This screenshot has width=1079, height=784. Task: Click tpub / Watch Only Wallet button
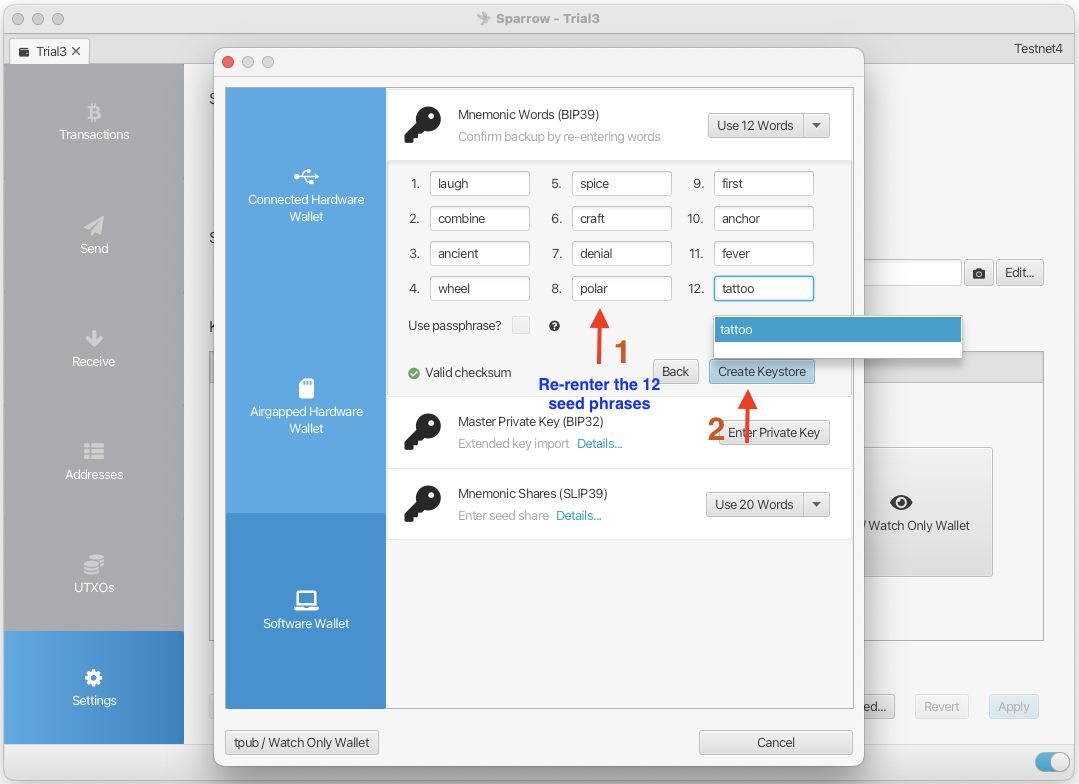[301, 743]
